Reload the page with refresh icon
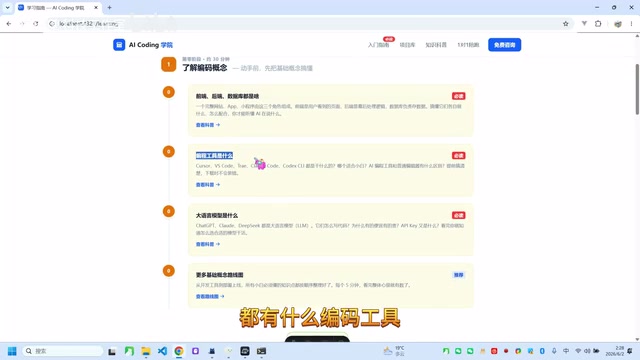The width and height of the screenshot is (640, 360). (36, 24)
